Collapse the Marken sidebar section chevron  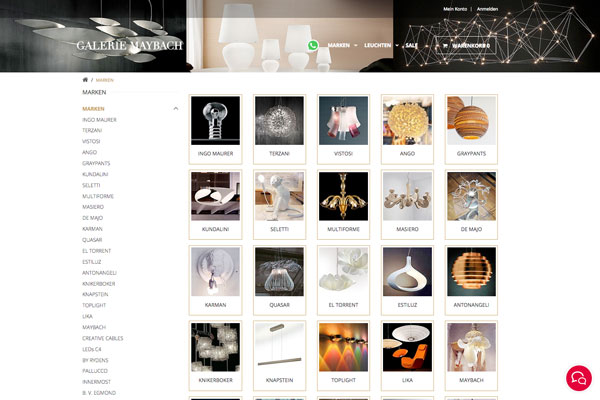(176, 109)
